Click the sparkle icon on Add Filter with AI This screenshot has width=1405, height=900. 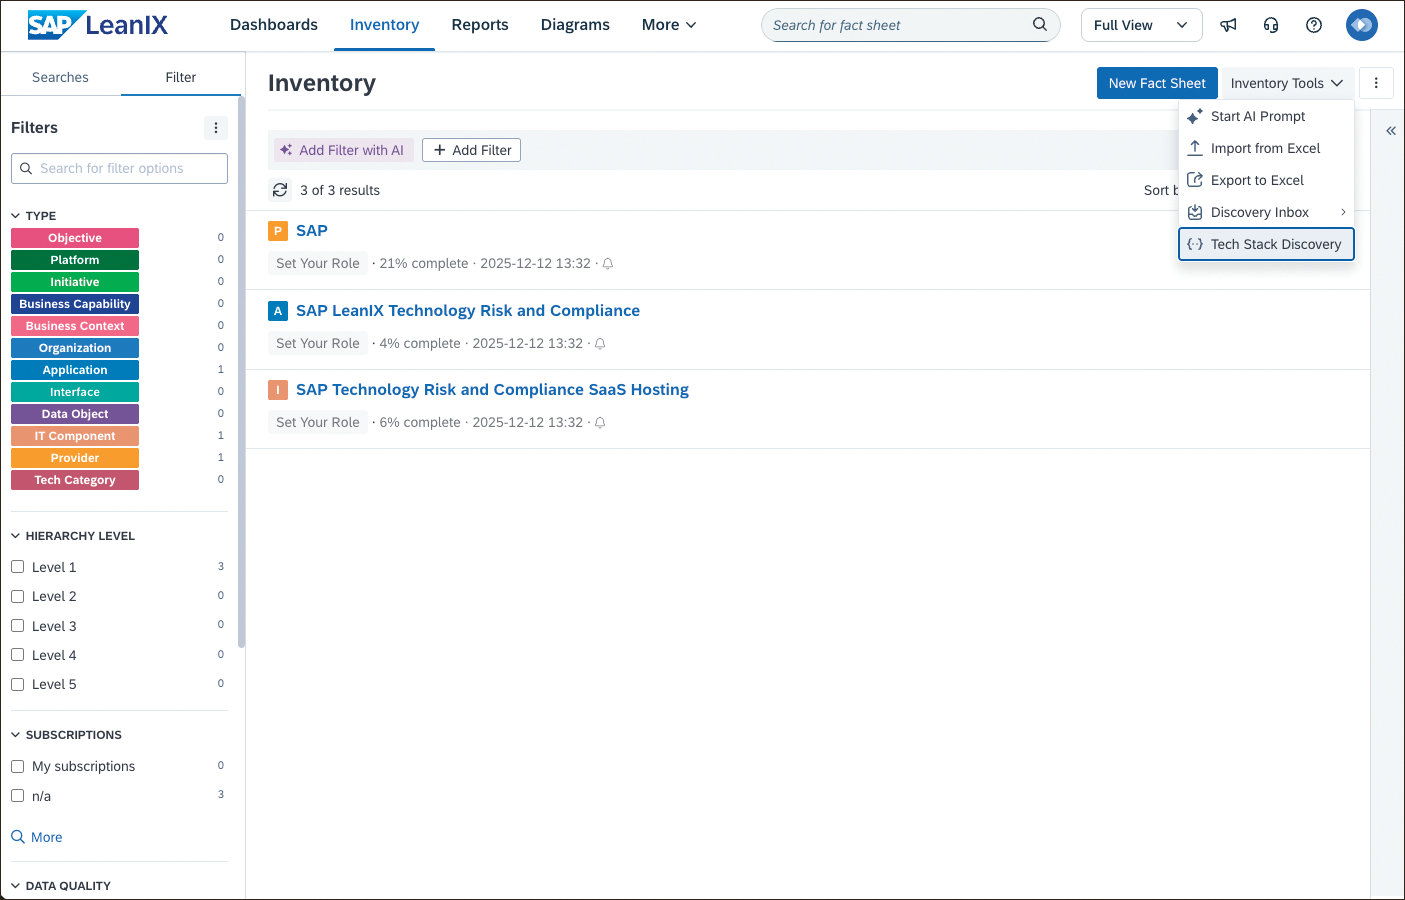(x=286, y=150)
